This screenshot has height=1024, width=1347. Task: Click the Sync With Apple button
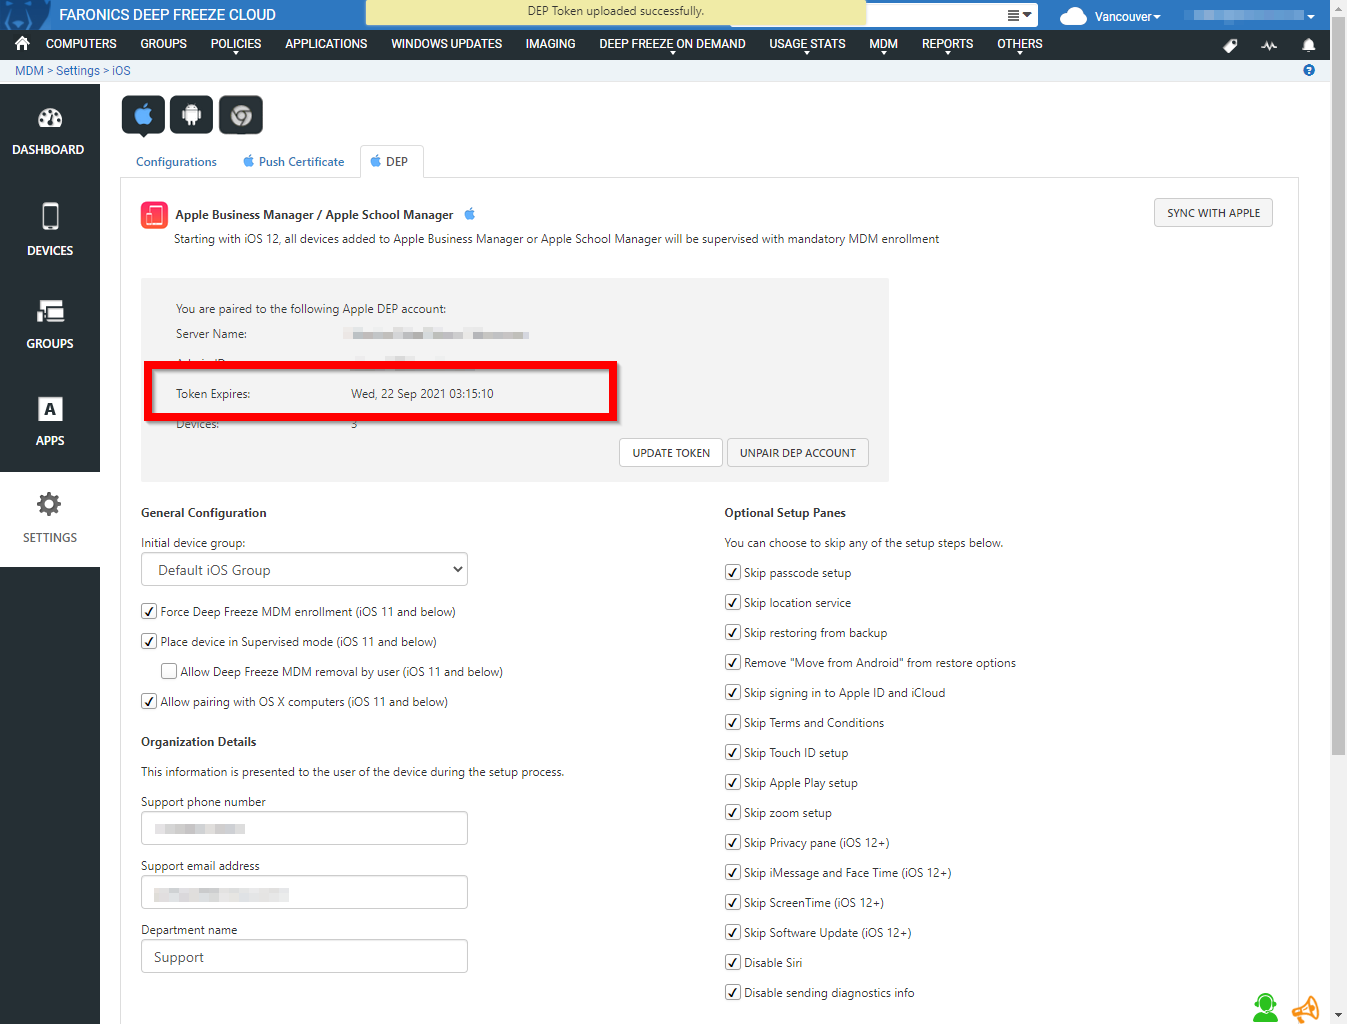[1213, 213]
